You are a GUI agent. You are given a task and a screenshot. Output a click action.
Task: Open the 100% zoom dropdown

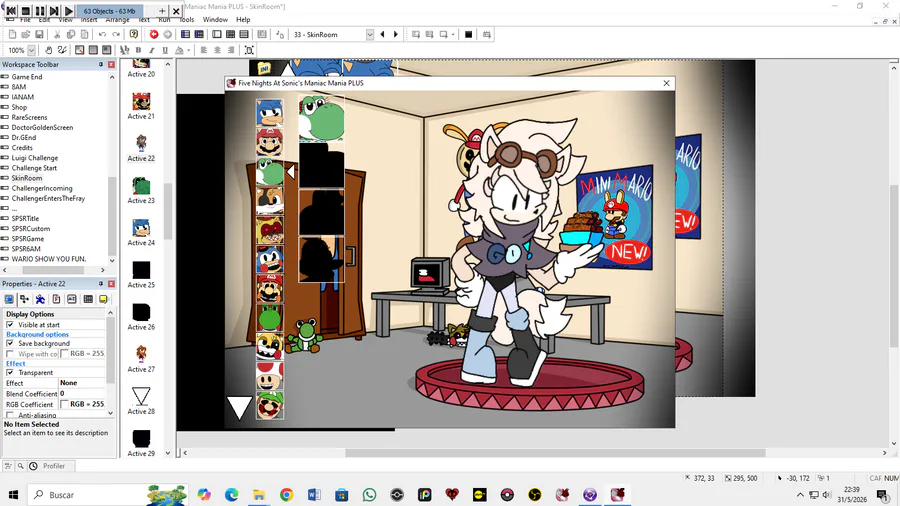[32, 50]
